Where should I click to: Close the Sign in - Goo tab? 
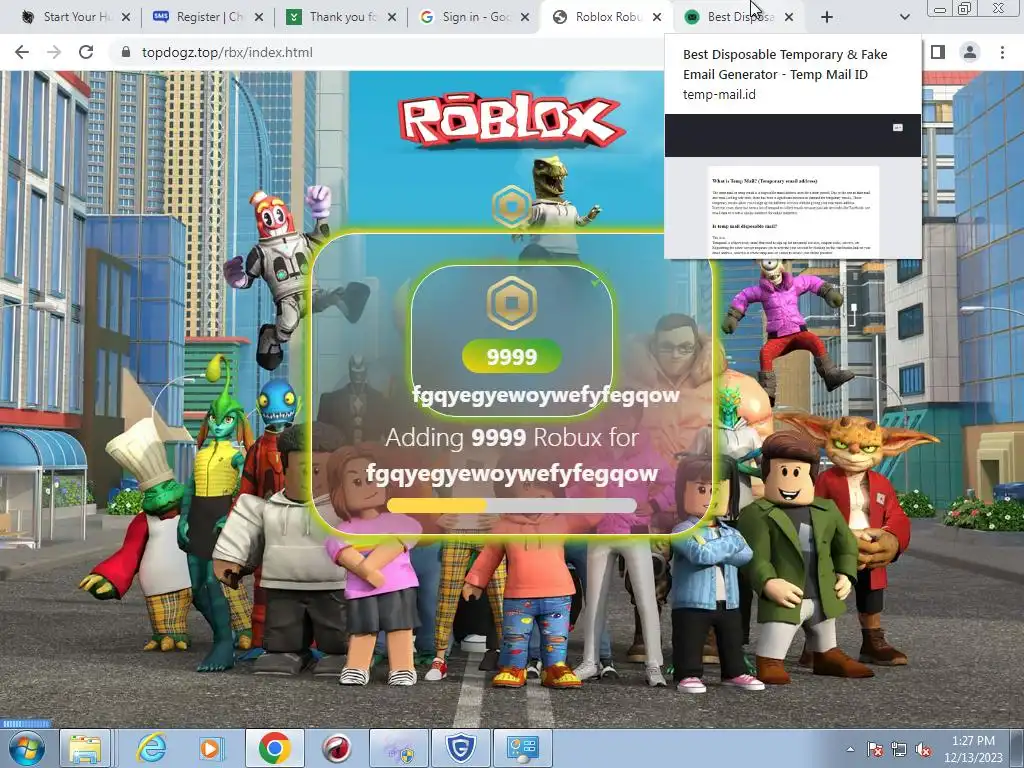[525, 17]
